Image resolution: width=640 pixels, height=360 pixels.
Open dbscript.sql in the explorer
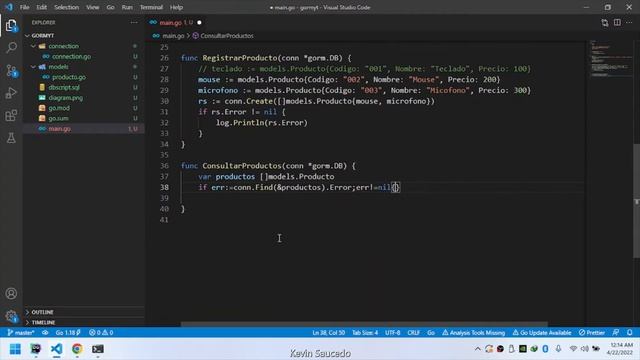pos(84,87)
